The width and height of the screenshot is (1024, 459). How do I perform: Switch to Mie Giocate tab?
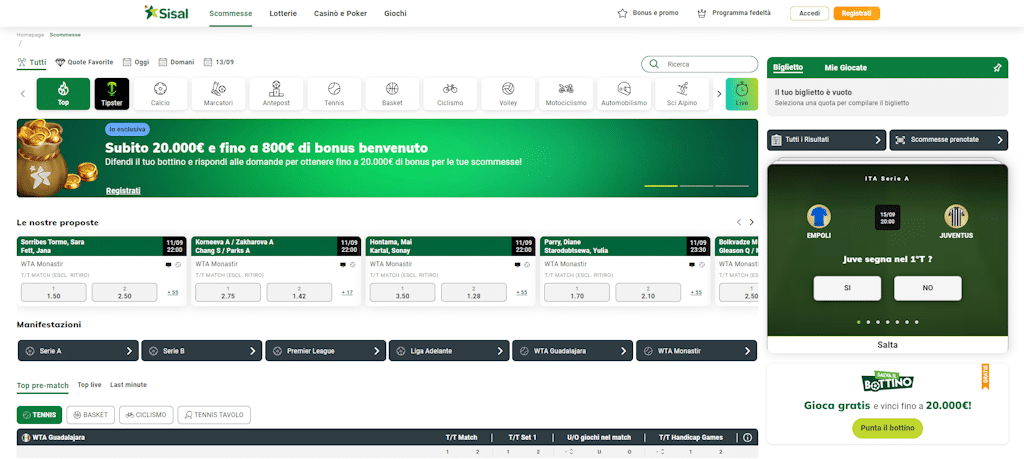click(x=845, y=68)
